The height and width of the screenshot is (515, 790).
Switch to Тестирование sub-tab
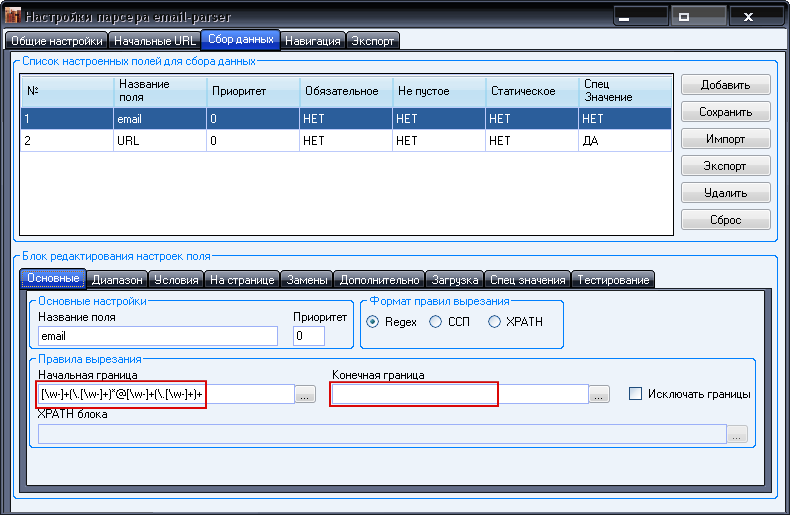(x=613, y=280)
